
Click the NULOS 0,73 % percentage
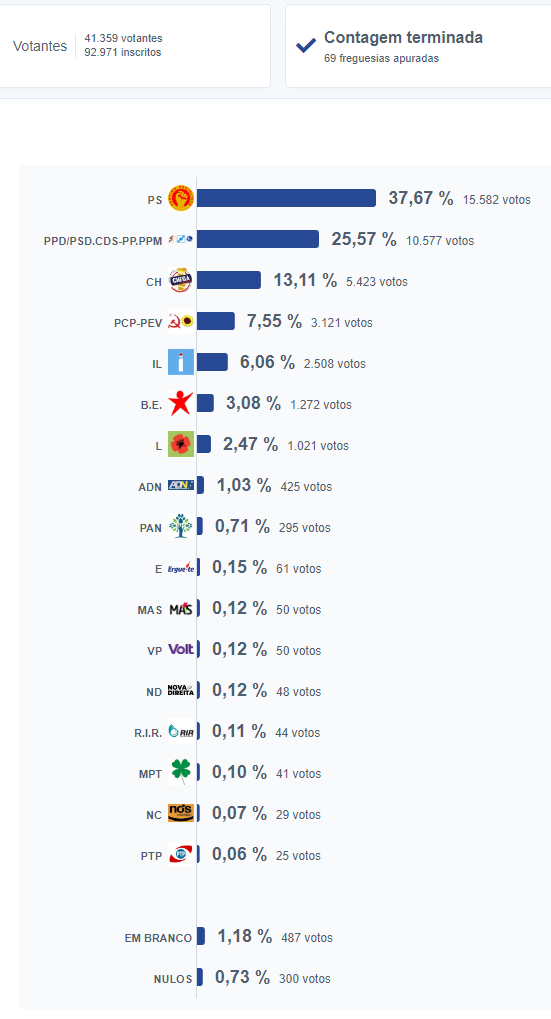pyautogui.click(x=242, y=977)
